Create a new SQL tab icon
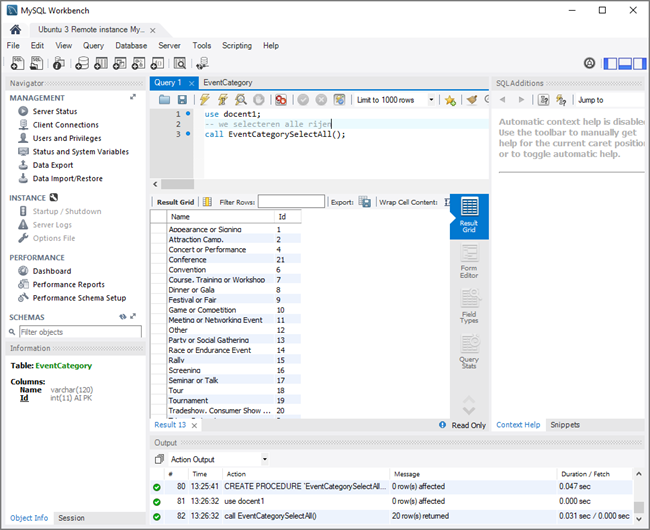650x530 pixels. tap(17, 63)
